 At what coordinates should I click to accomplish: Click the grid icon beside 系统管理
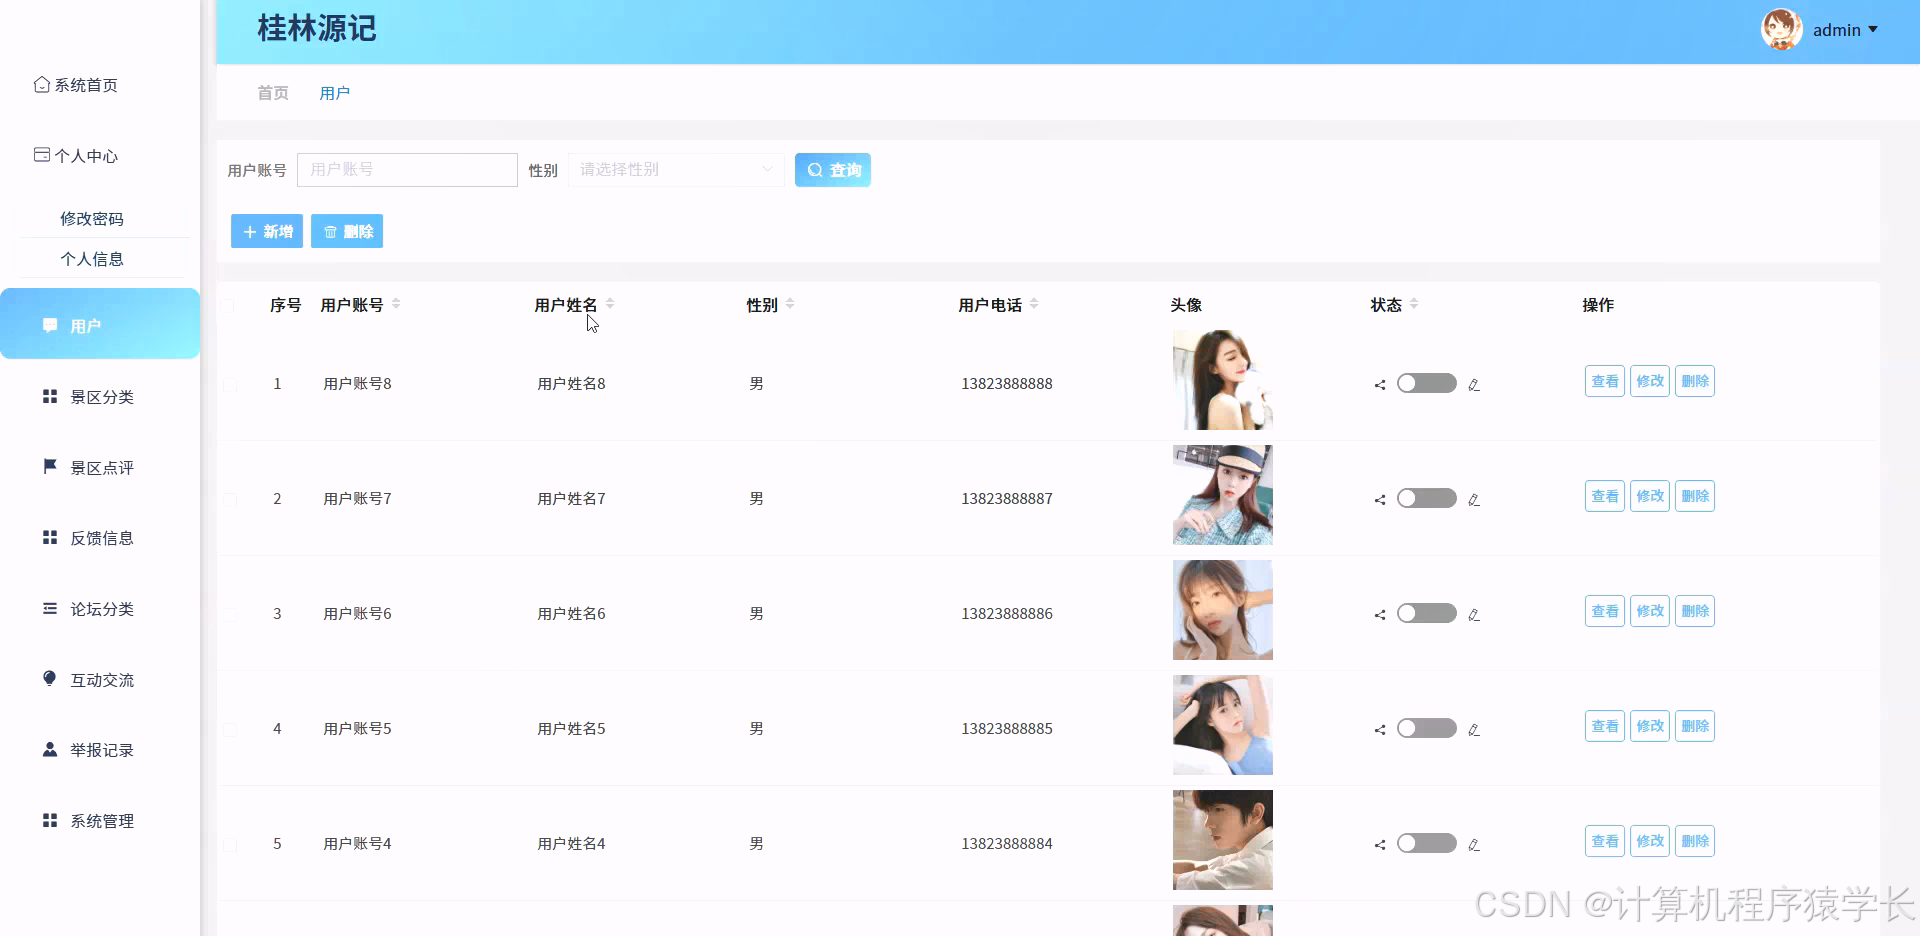(50, 820)
